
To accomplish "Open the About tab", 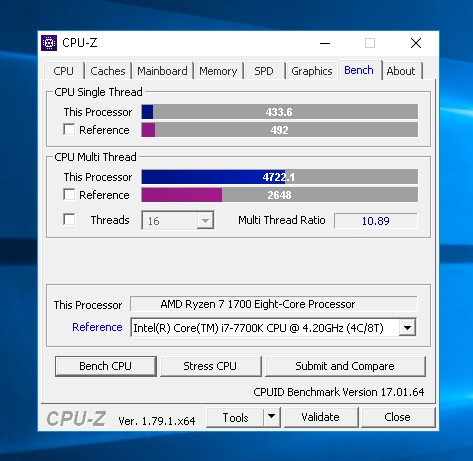I will (401, 71).
